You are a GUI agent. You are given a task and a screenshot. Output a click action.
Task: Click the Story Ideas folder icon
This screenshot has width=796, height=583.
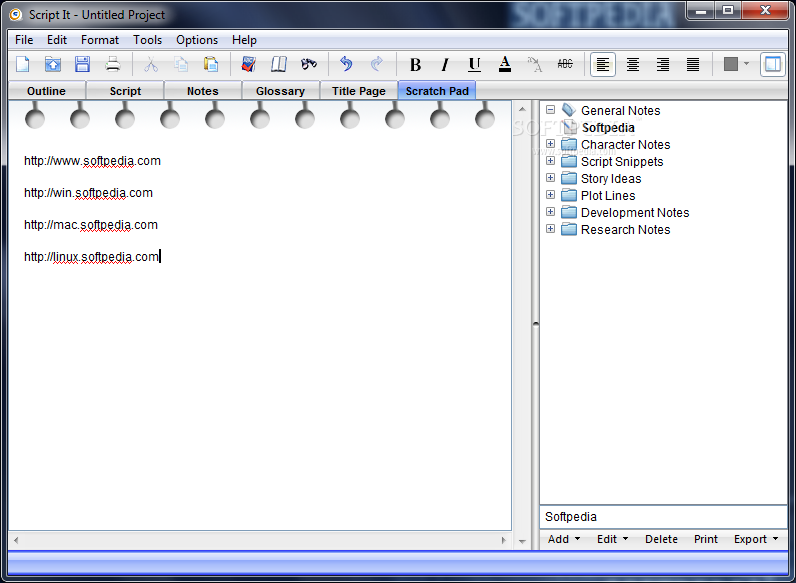[x=569, y=178]
